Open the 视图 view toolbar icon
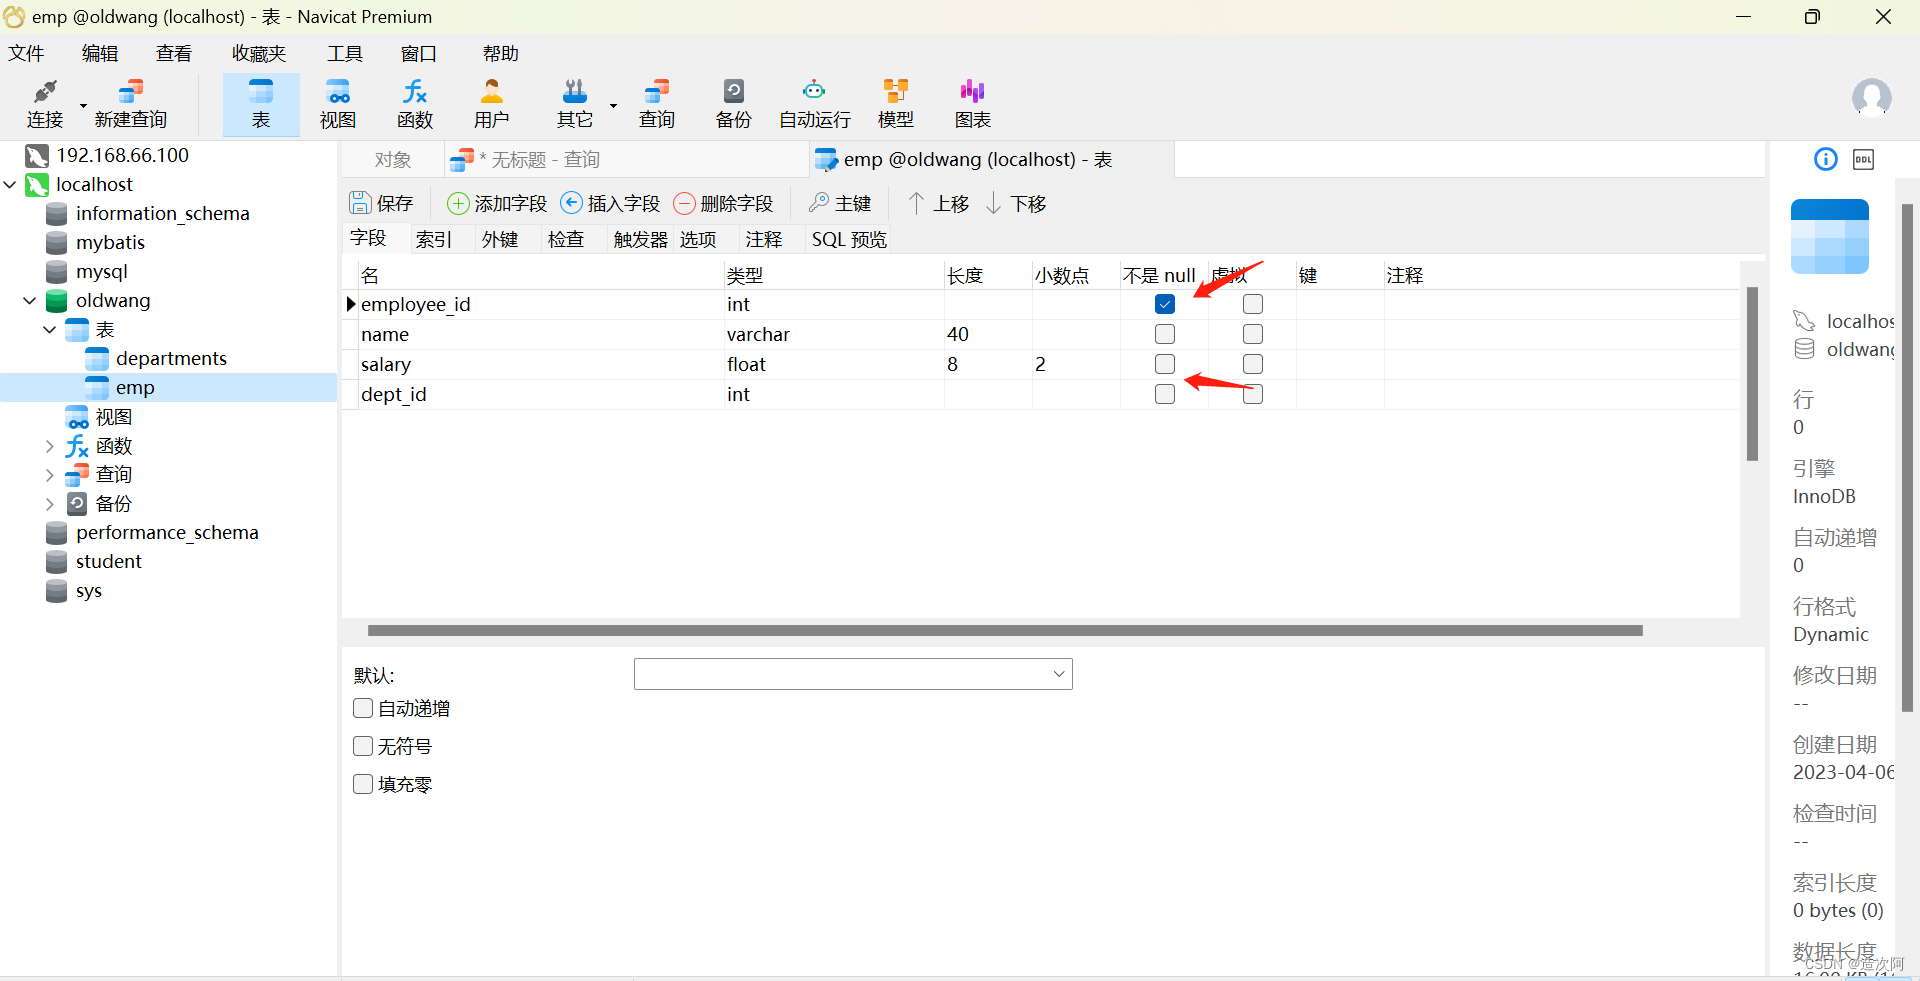Screen dimensions: 1920x981 click(338, 104)
